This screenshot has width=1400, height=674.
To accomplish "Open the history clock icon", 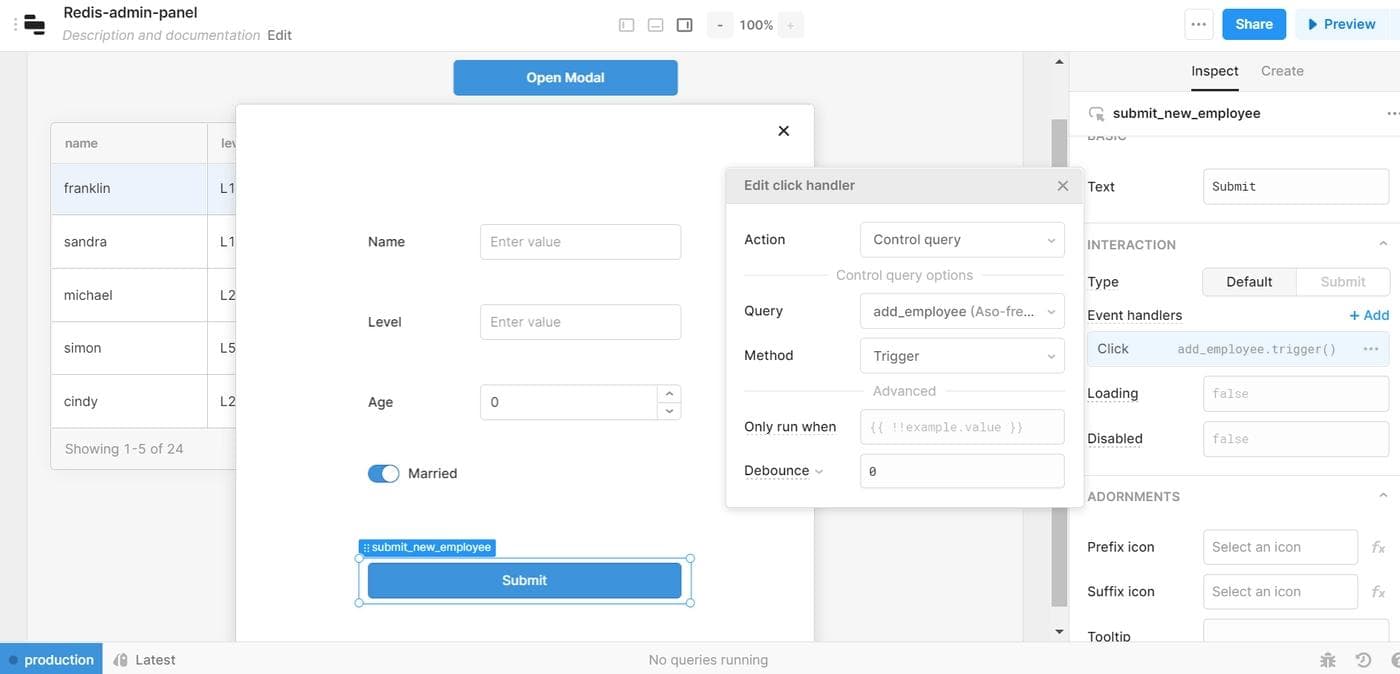I will 1363,660.
